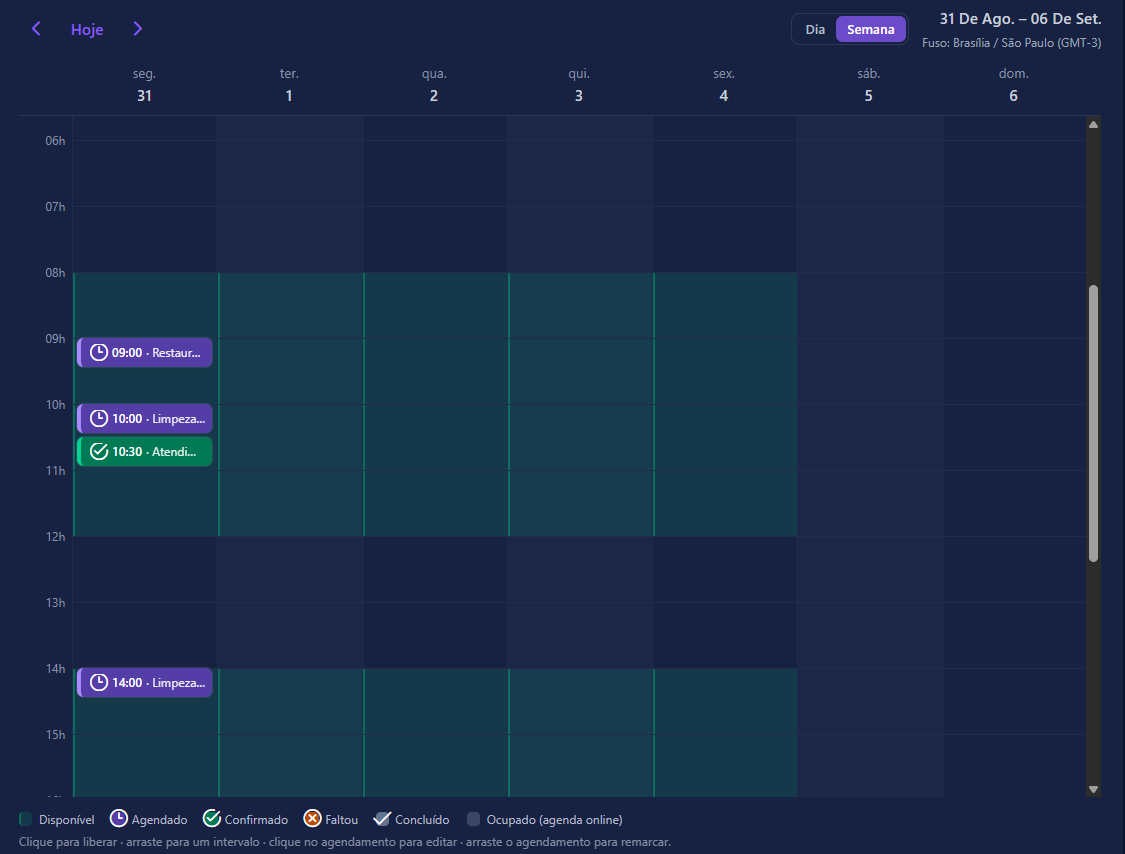
Task: Click the vertical scrollbar thumb
Action: pos(1093,423)
